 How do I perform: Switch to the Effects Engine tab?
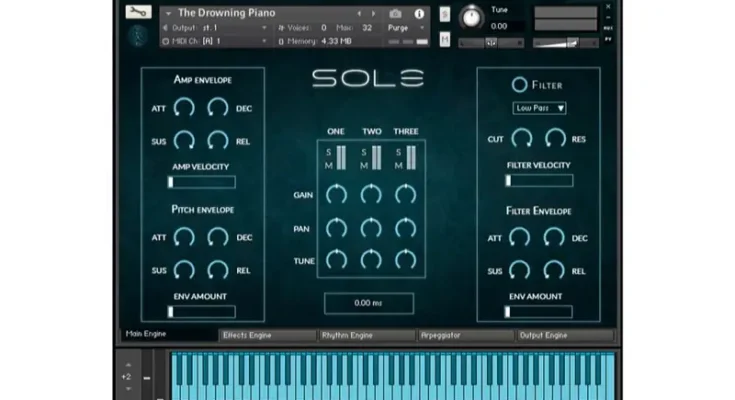click(x=267, y=336)
